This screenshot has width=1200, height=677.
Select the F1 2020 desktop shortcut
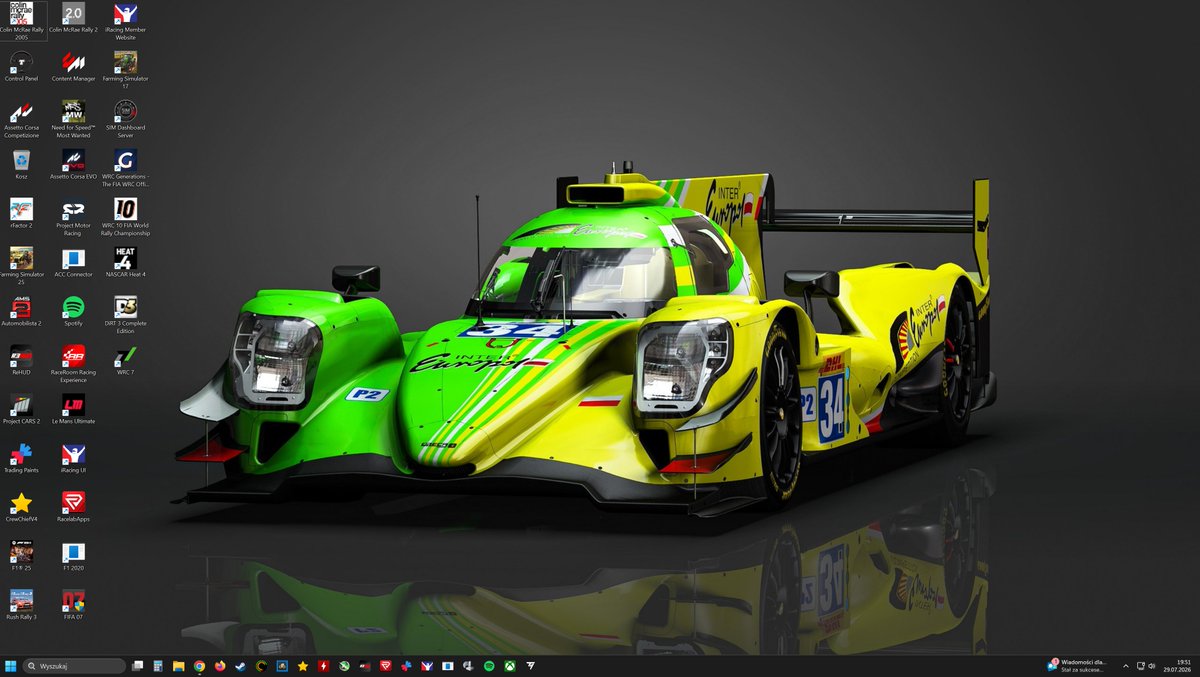[x=73, y=557]
